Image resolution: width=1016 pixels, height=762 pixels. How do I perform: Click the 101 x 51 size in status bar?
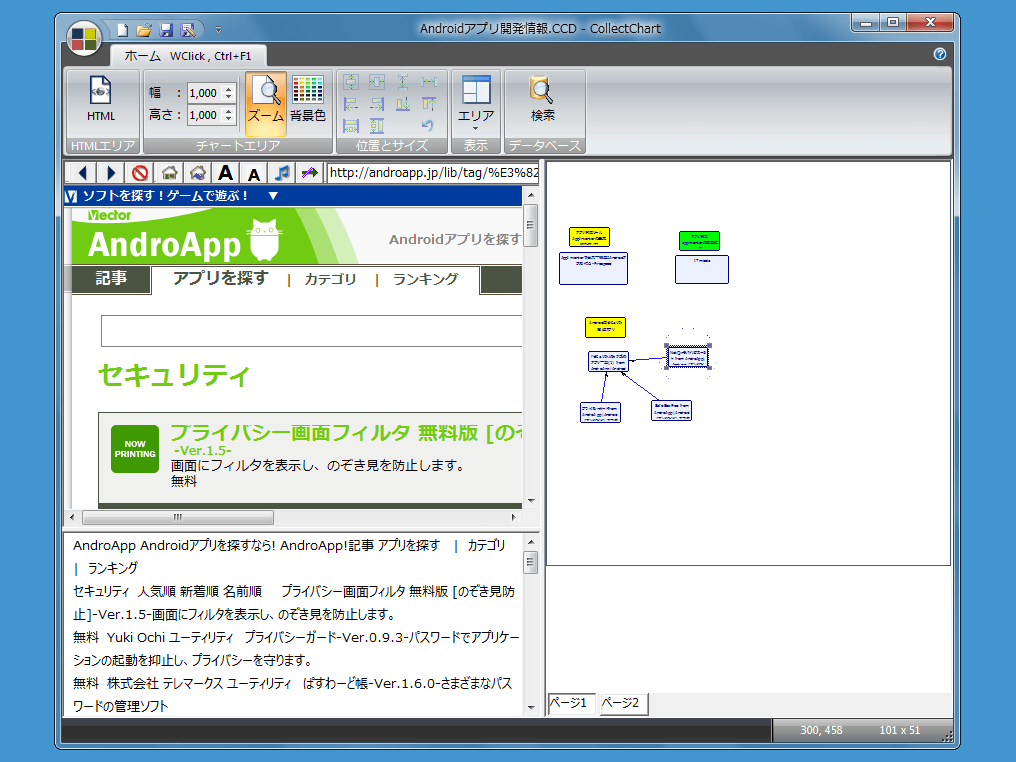click(899, 730)
